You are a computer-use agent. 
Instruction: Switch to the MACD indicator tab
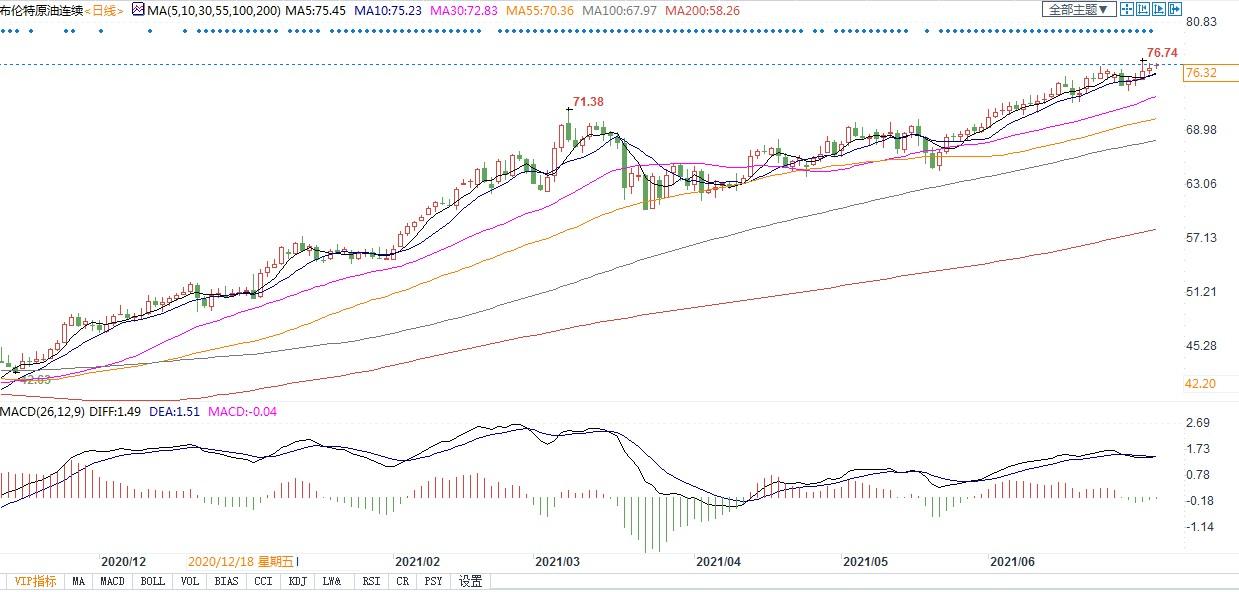(112, 581)
